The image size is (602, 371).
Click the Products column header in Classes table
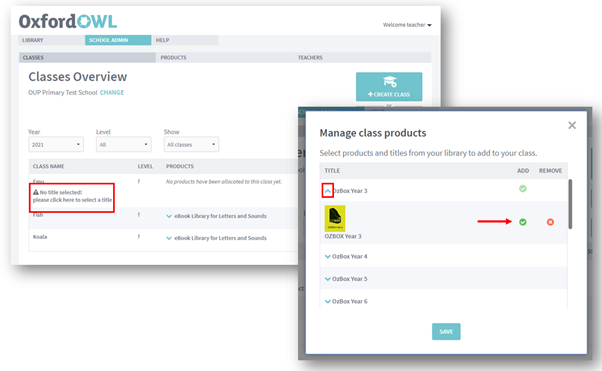(180, 166)
